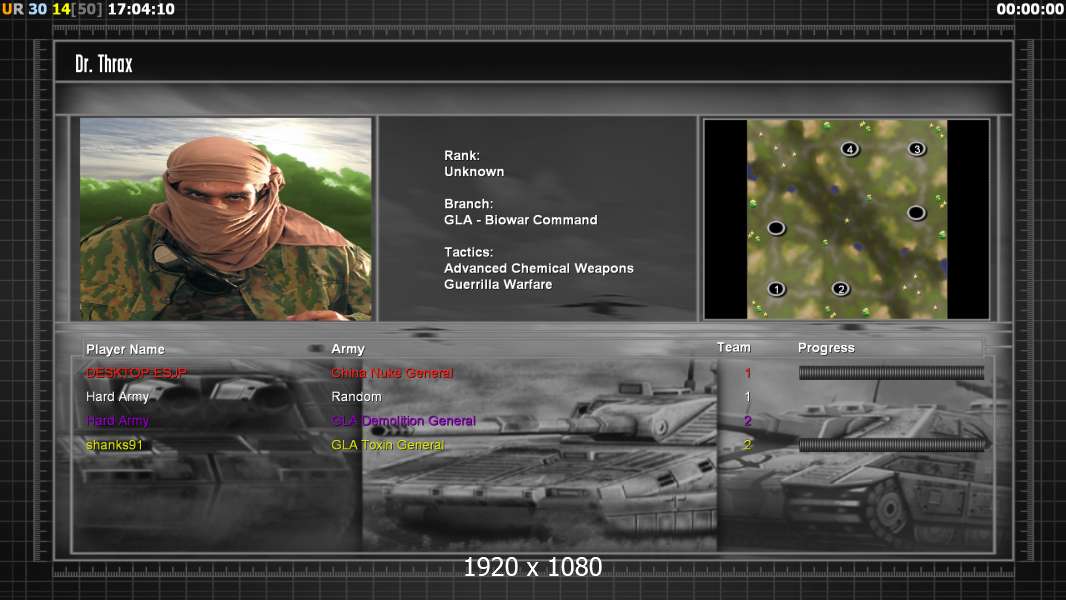1066x600 pixels.
Task: Click the Dr. Thrax title text
Action: click(104, 64)
